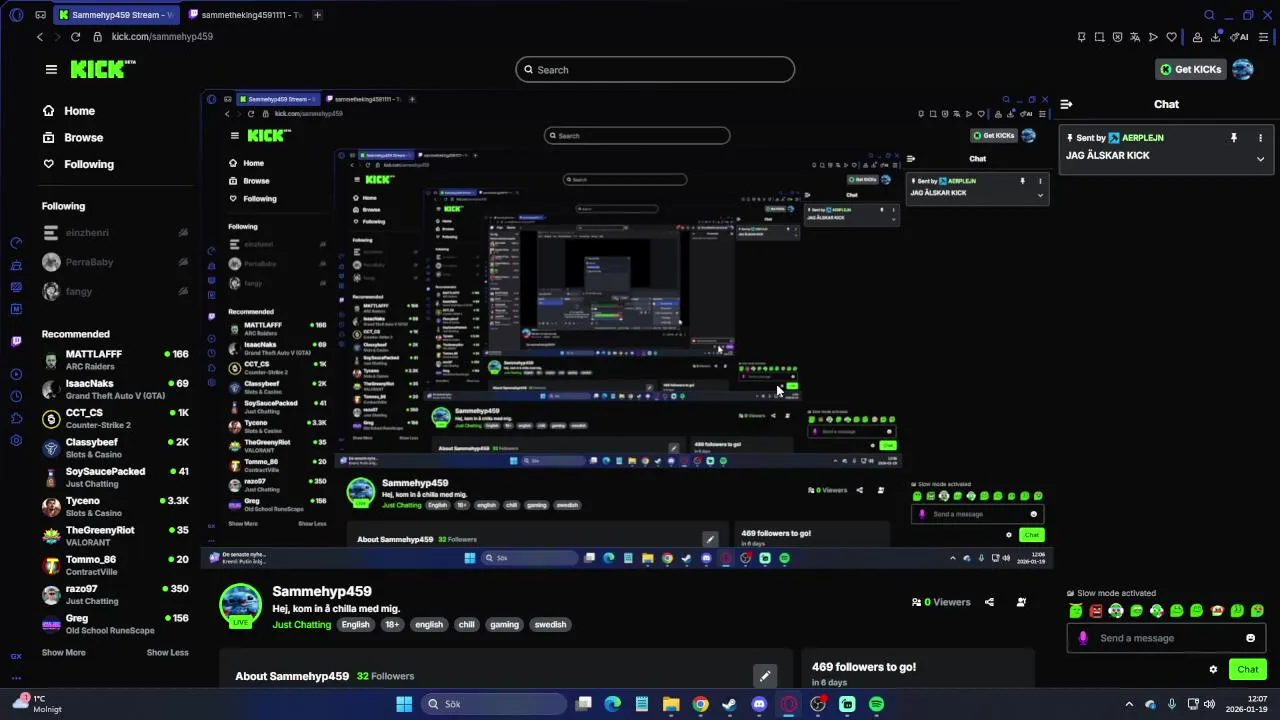
Task: Click the Kick search field
Action: click(655, 70)
